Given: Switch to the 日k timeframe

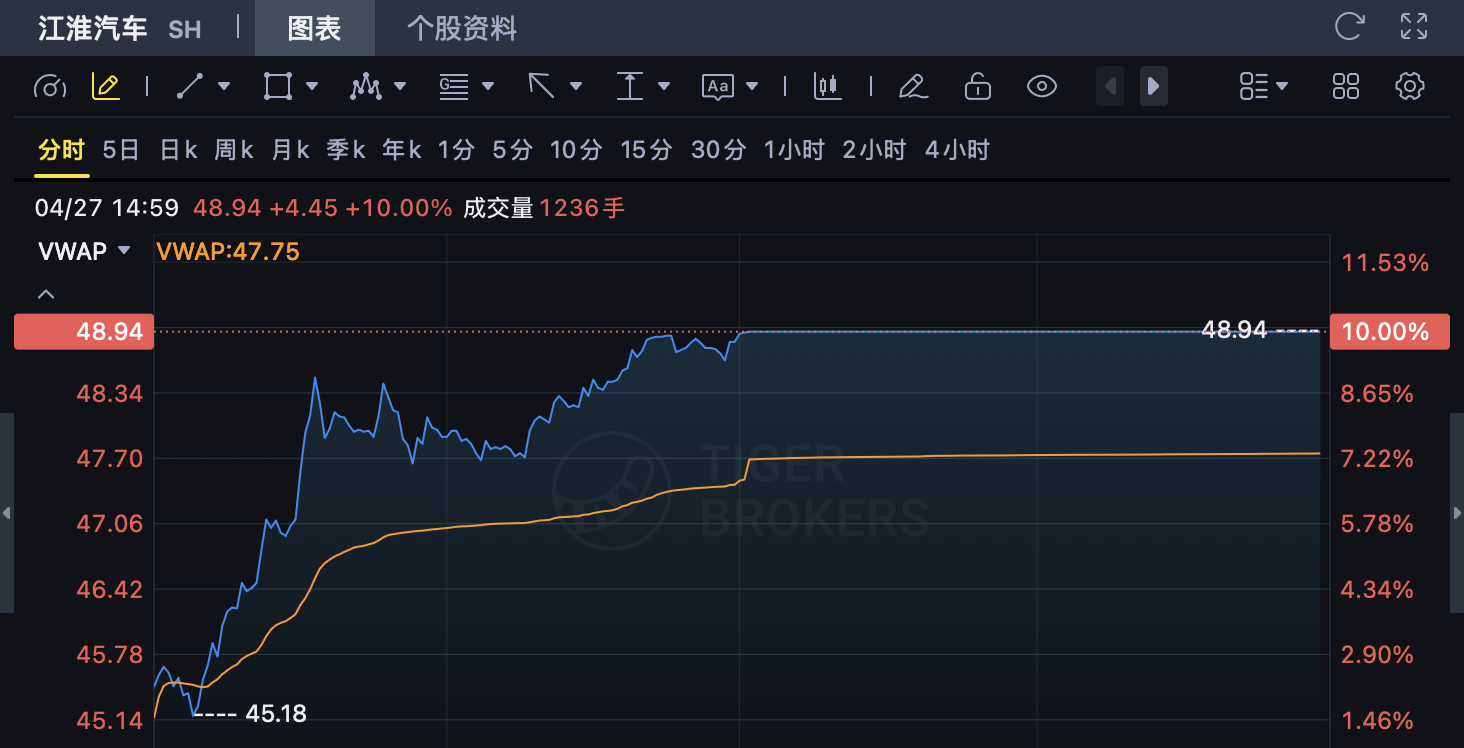Looking at the screenshot, I should click(178, 150).
